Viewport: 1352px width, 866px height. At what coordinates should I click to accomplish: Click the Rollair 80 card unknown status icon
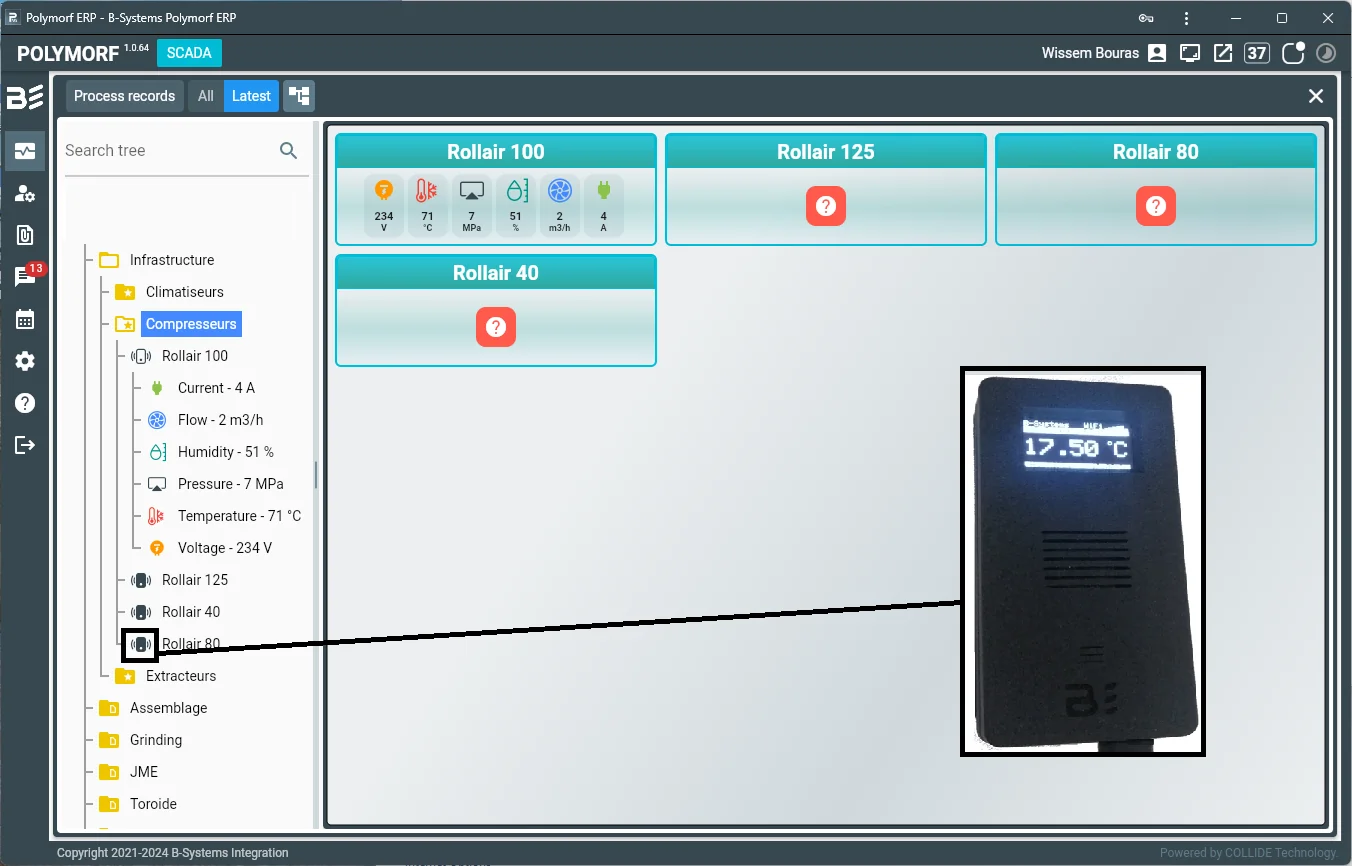[1156, 206]
